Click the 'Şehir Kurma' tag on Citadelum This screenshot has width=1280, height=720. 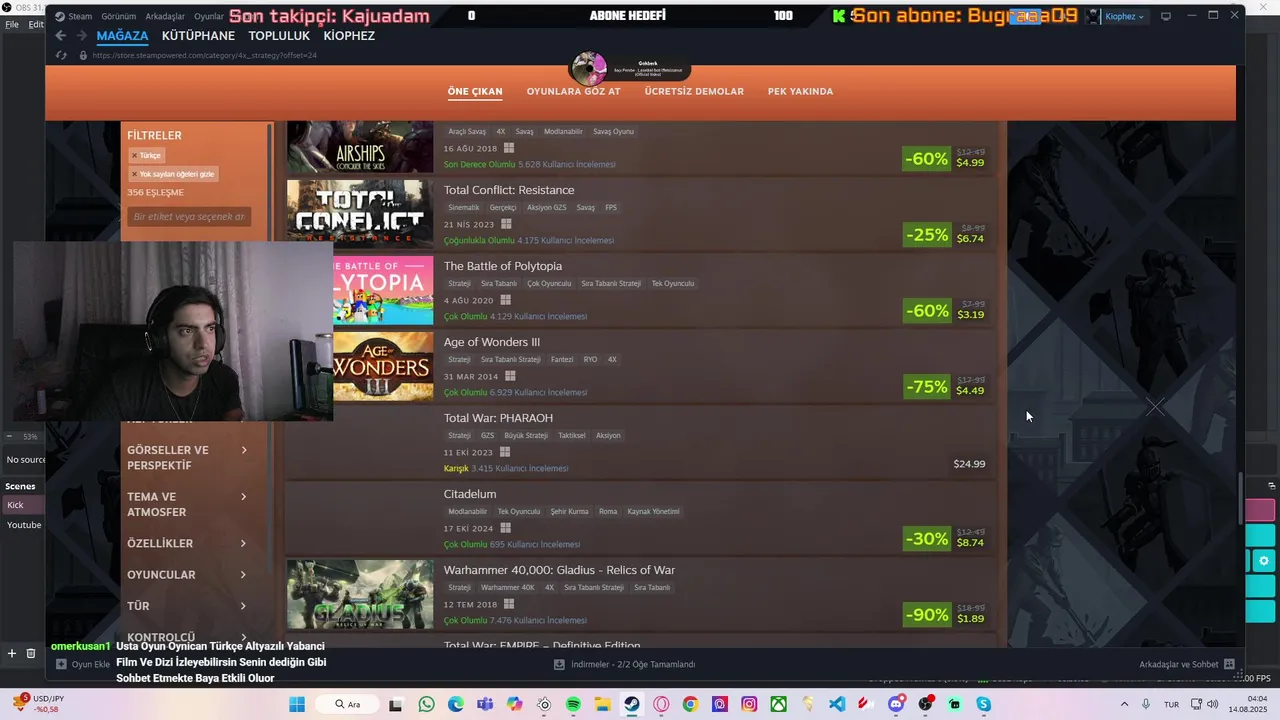coord(570,511)
